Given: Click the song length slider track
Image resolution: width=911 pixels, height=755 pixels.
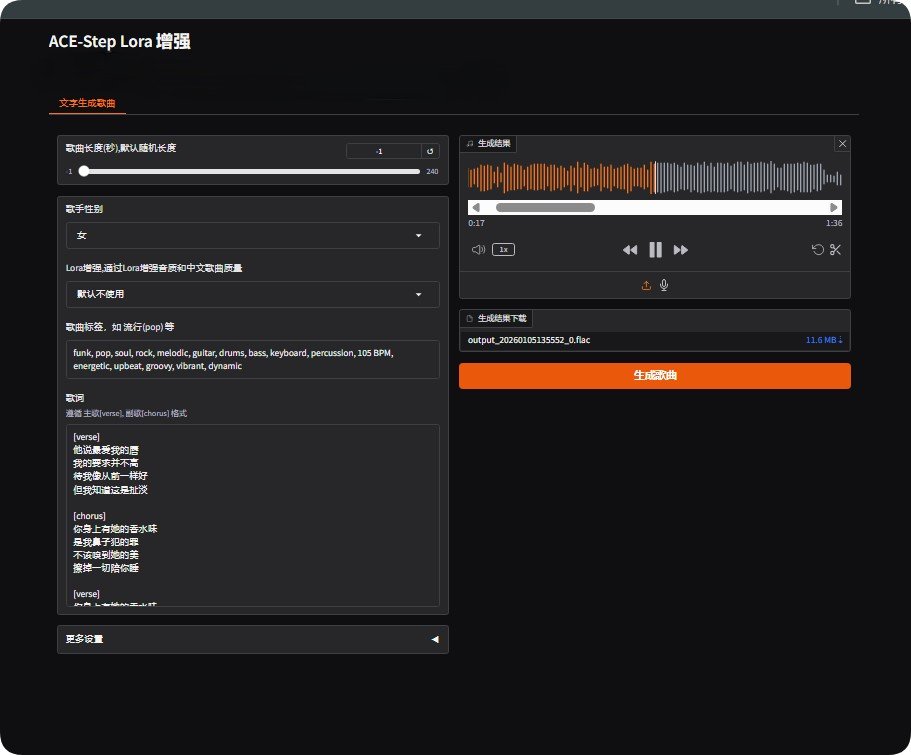Looking at the screenshot, I should [x=250, y=171].
